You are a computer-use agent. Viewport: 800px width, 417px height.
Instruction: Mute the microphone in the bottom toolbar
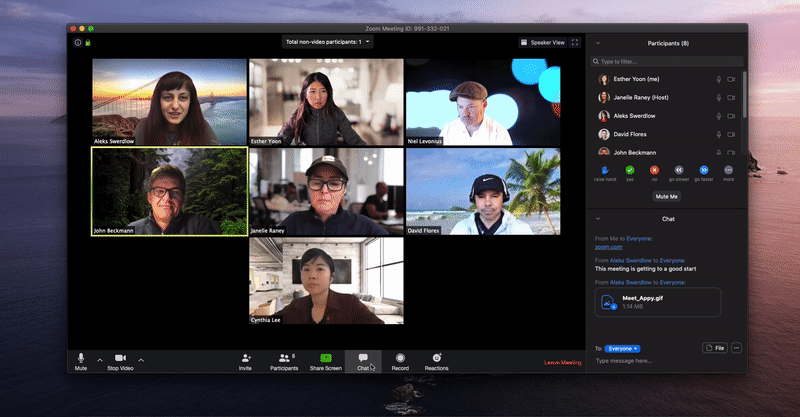click(81, 361)
